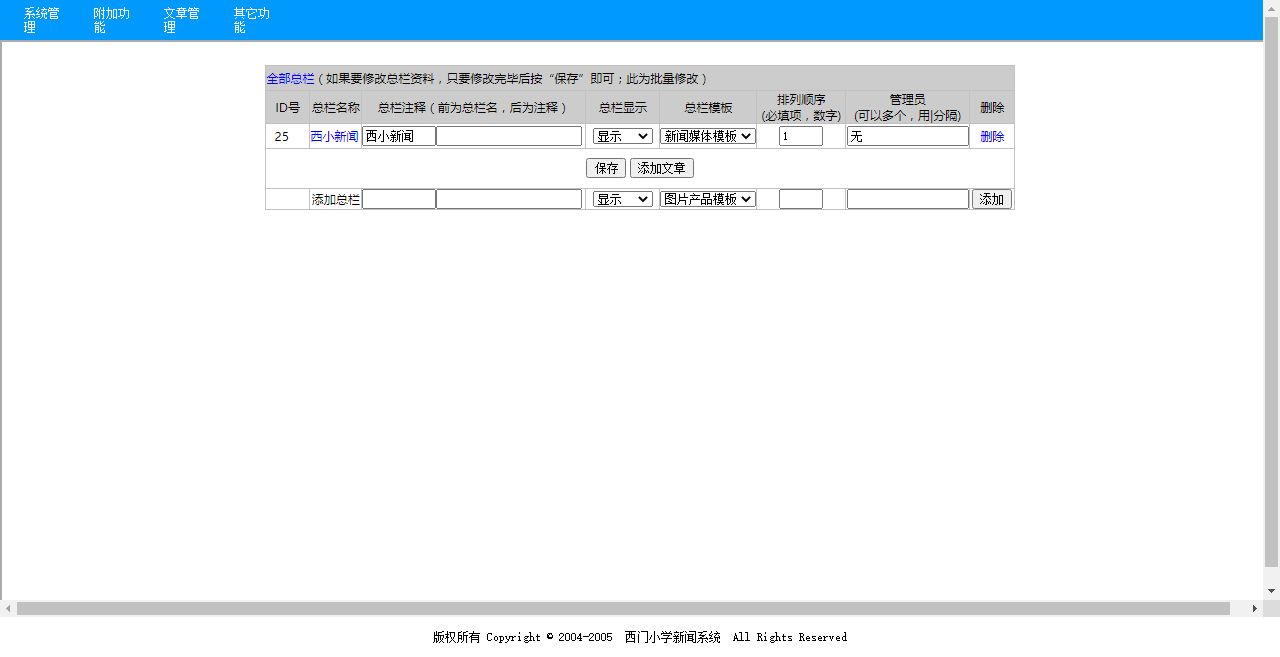Screen dimensions: 1280x657
Task: Click the 排列顺序 column header
Action: pos(801,107)
